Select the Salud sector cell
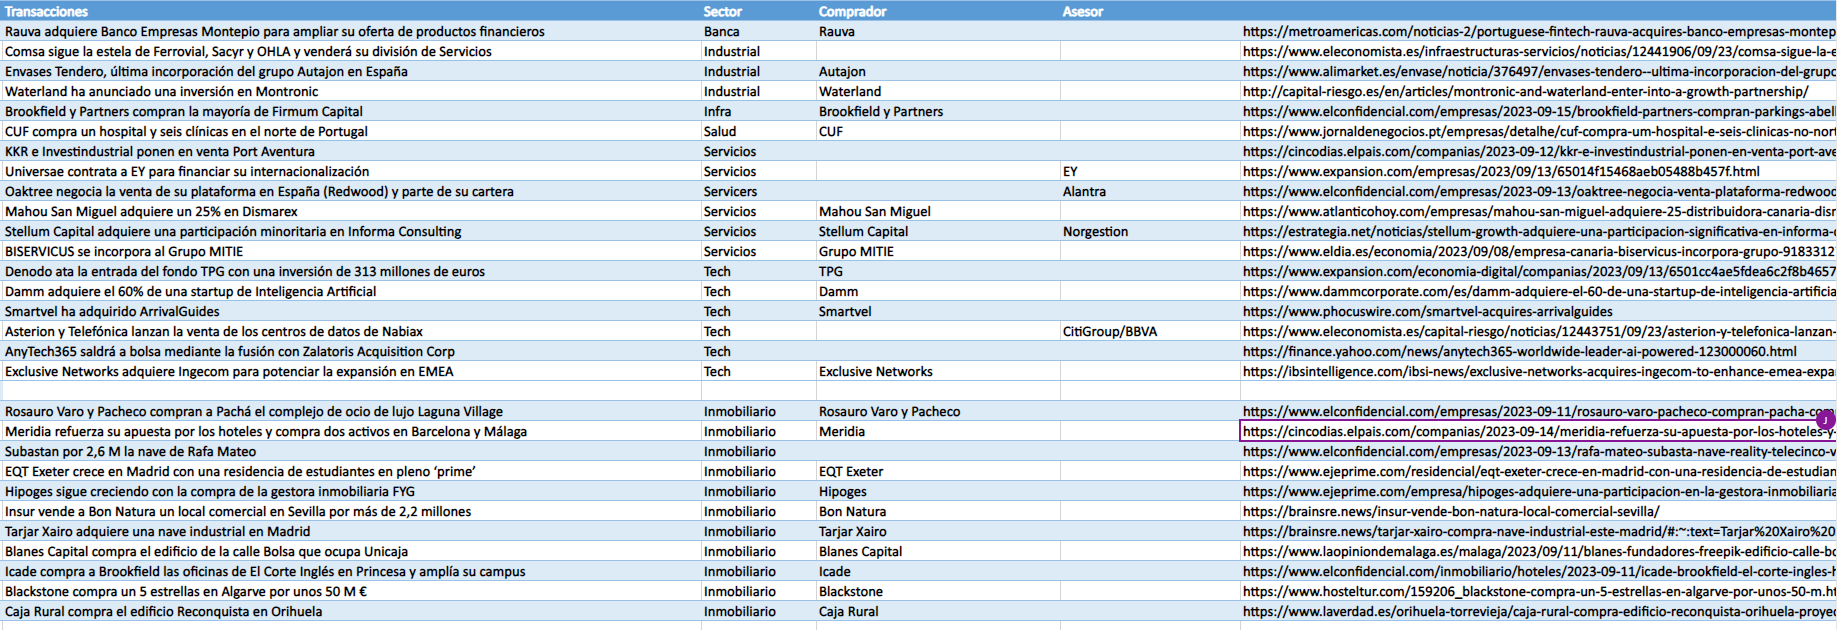The image size is (1837, 630). [758, 131]
